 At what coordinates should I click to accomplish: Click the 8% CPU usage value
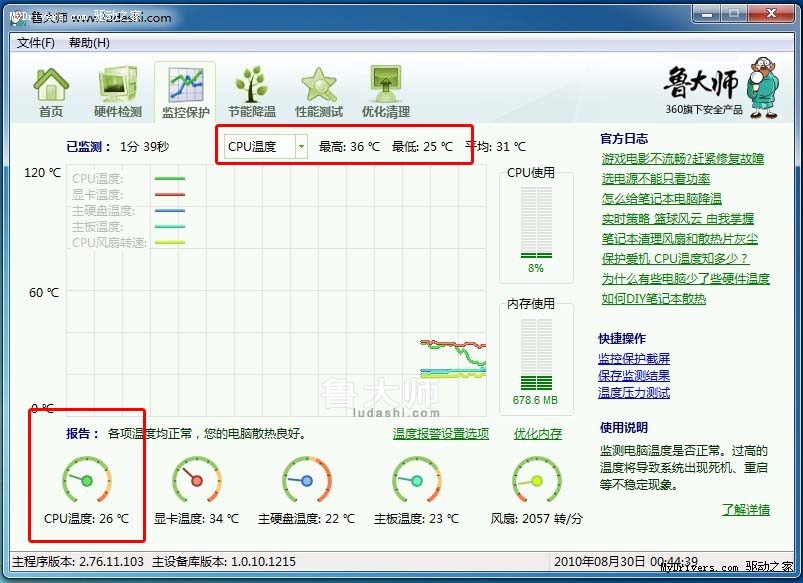point(536,268)
